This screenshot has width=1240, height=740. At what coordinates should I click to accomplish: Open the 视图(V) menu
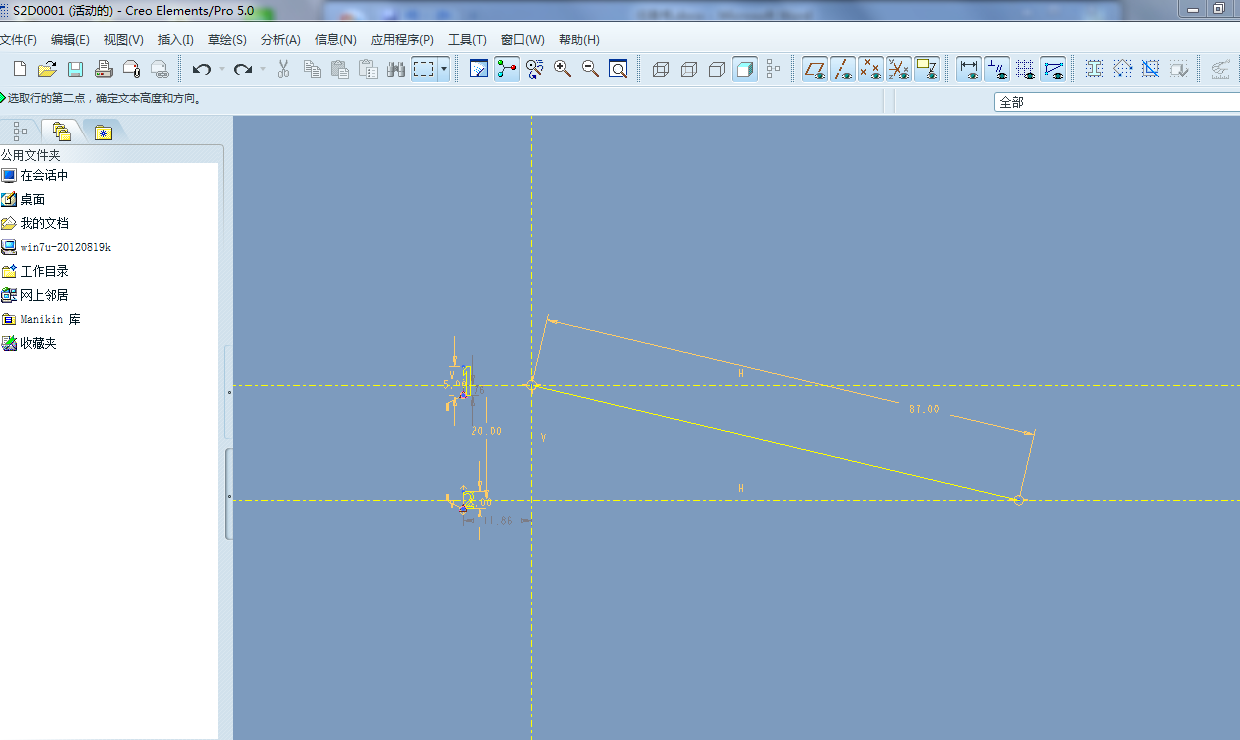tap(123, 40)
